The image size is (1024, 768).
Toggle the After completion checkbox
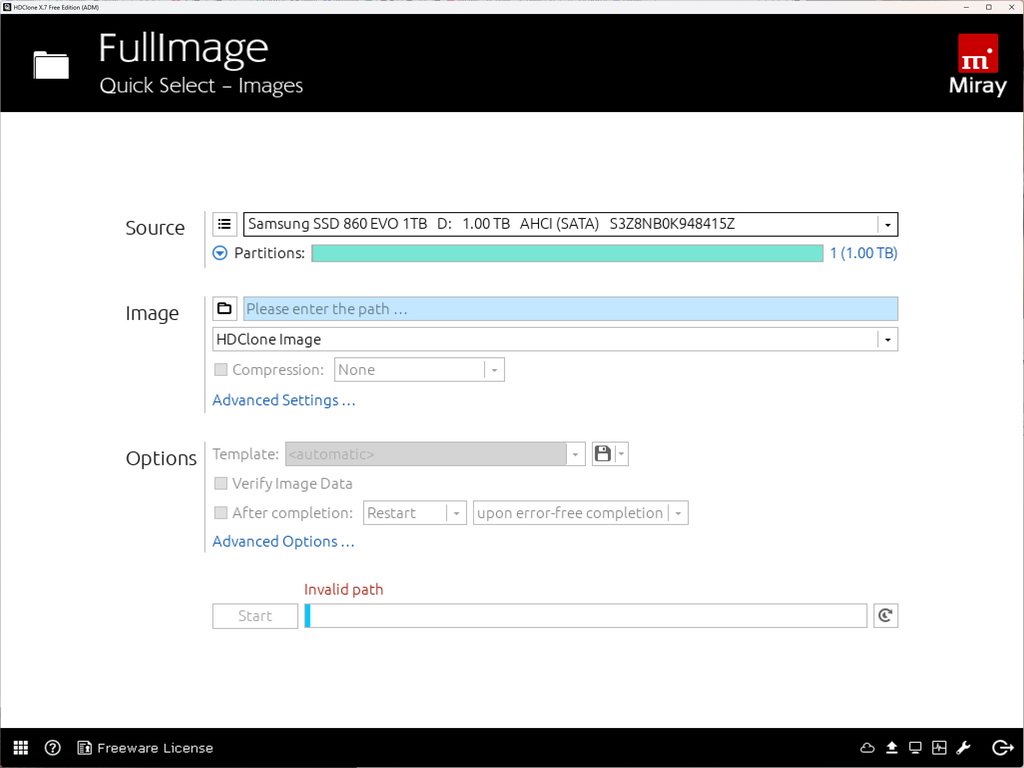221,513
